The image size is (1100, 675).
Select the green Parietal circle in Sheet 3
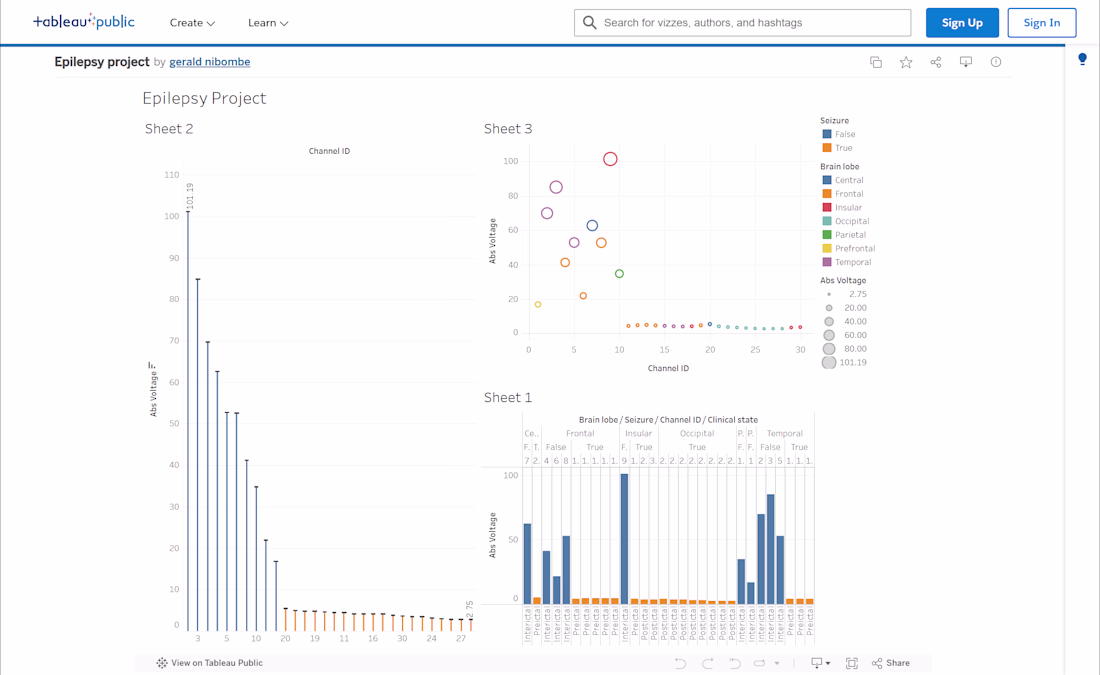pyautogui.click(x=619, y=274)
